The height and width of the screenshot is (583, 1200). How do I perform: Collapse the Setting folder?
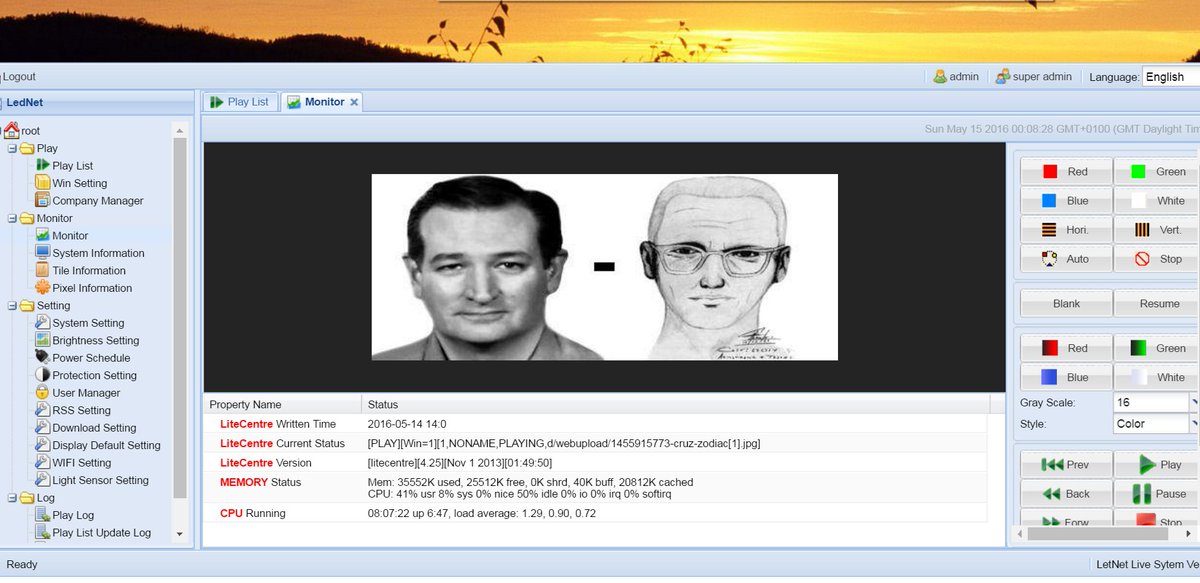pos(11,306)
